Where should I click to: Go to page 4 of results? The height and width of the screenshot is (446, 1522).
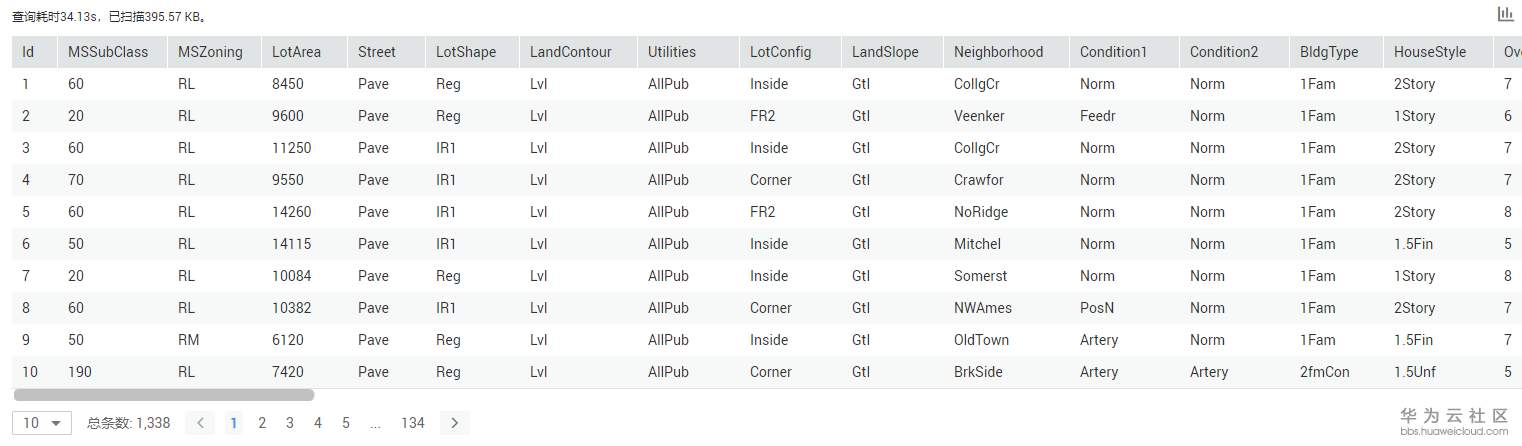(x=318, y=423)
